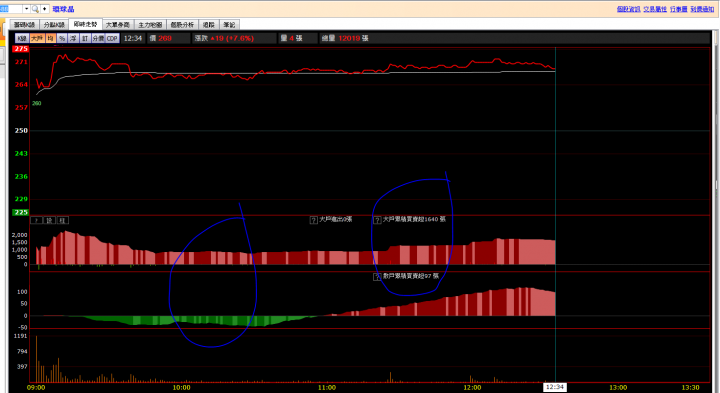The image size is (720, 393).
Task: Click the plus add-stock icon
Action: pos(45,9)
